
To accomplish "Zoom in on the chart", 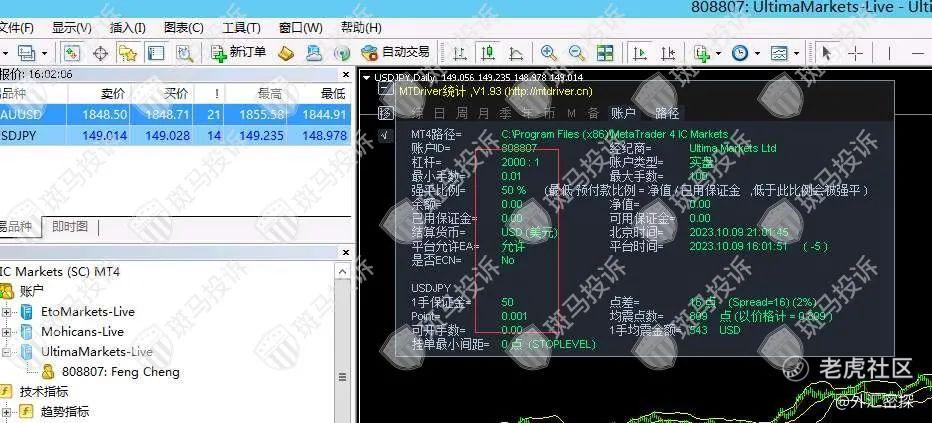I will point(549,53).
